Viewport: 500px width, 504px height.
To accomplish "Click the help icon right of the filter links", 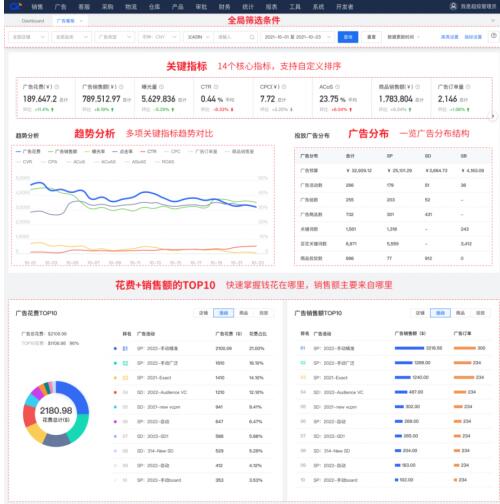I will [x=494, y=36].
